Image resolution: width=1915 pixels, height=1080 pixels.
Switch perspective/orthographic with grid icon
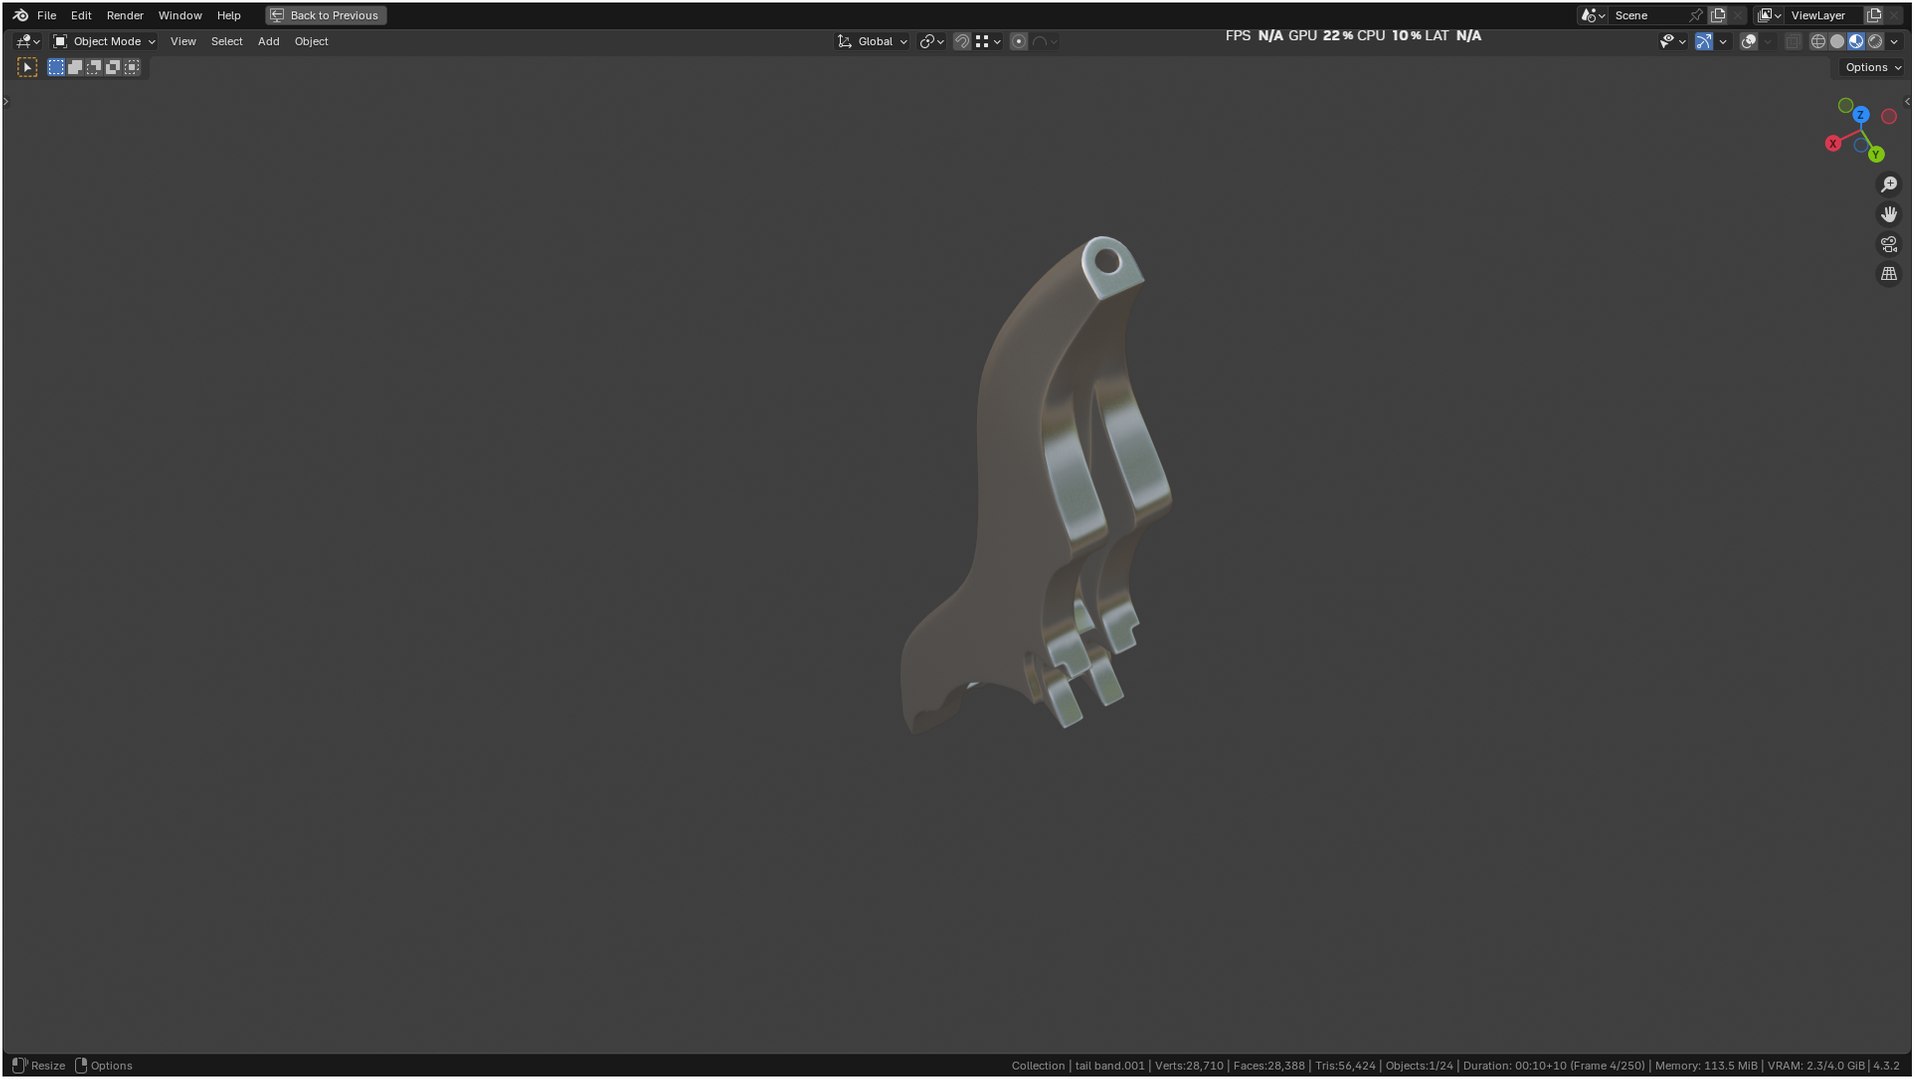(1888, 274)
